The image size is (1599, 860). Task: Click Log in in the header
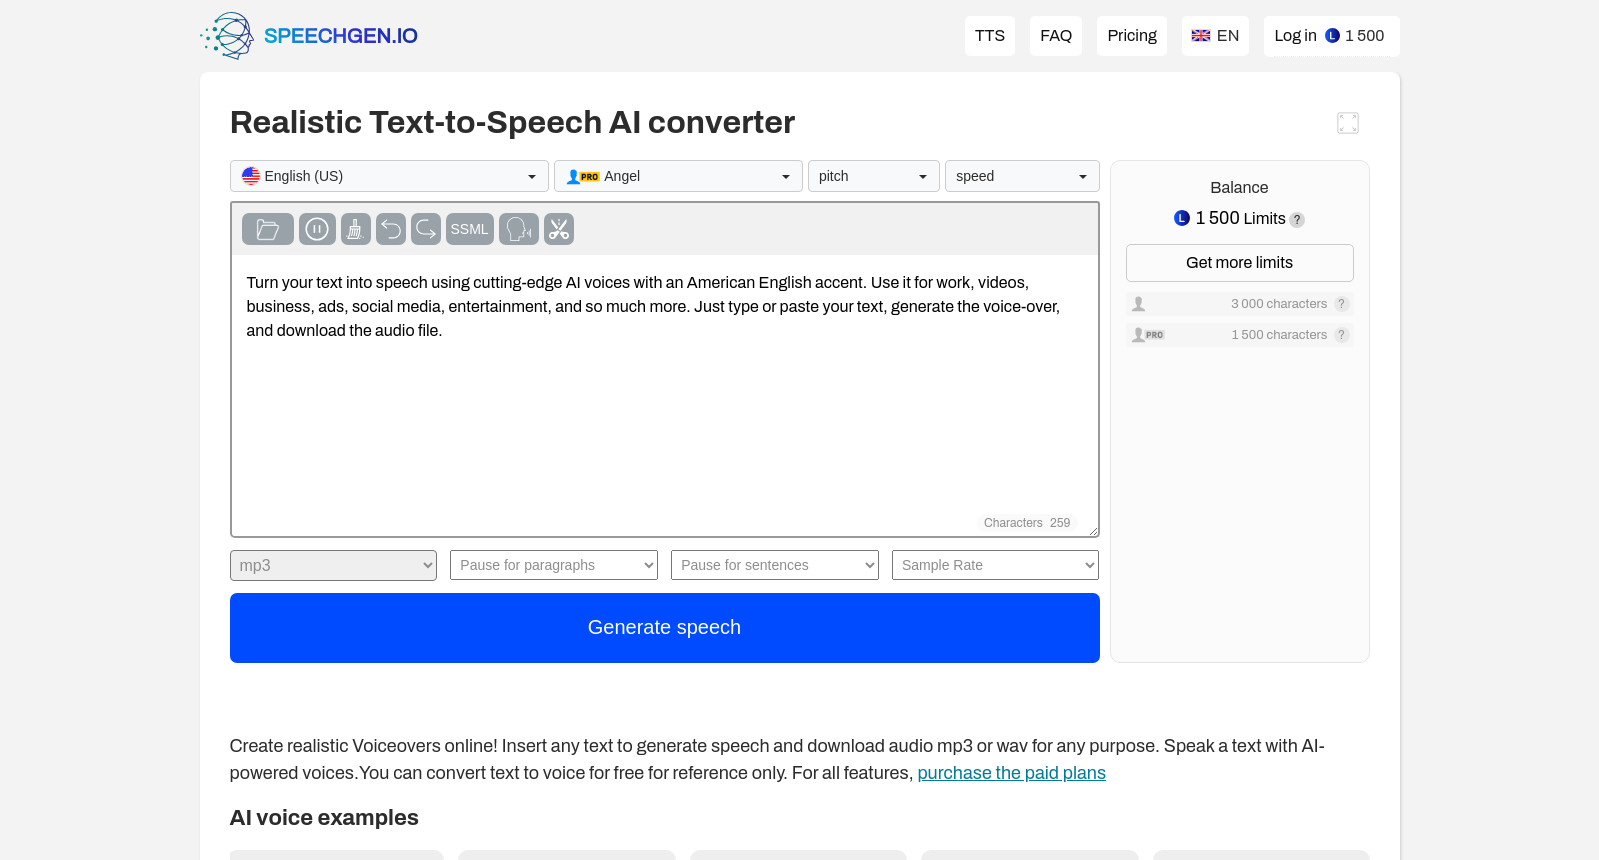[1295, 36]
